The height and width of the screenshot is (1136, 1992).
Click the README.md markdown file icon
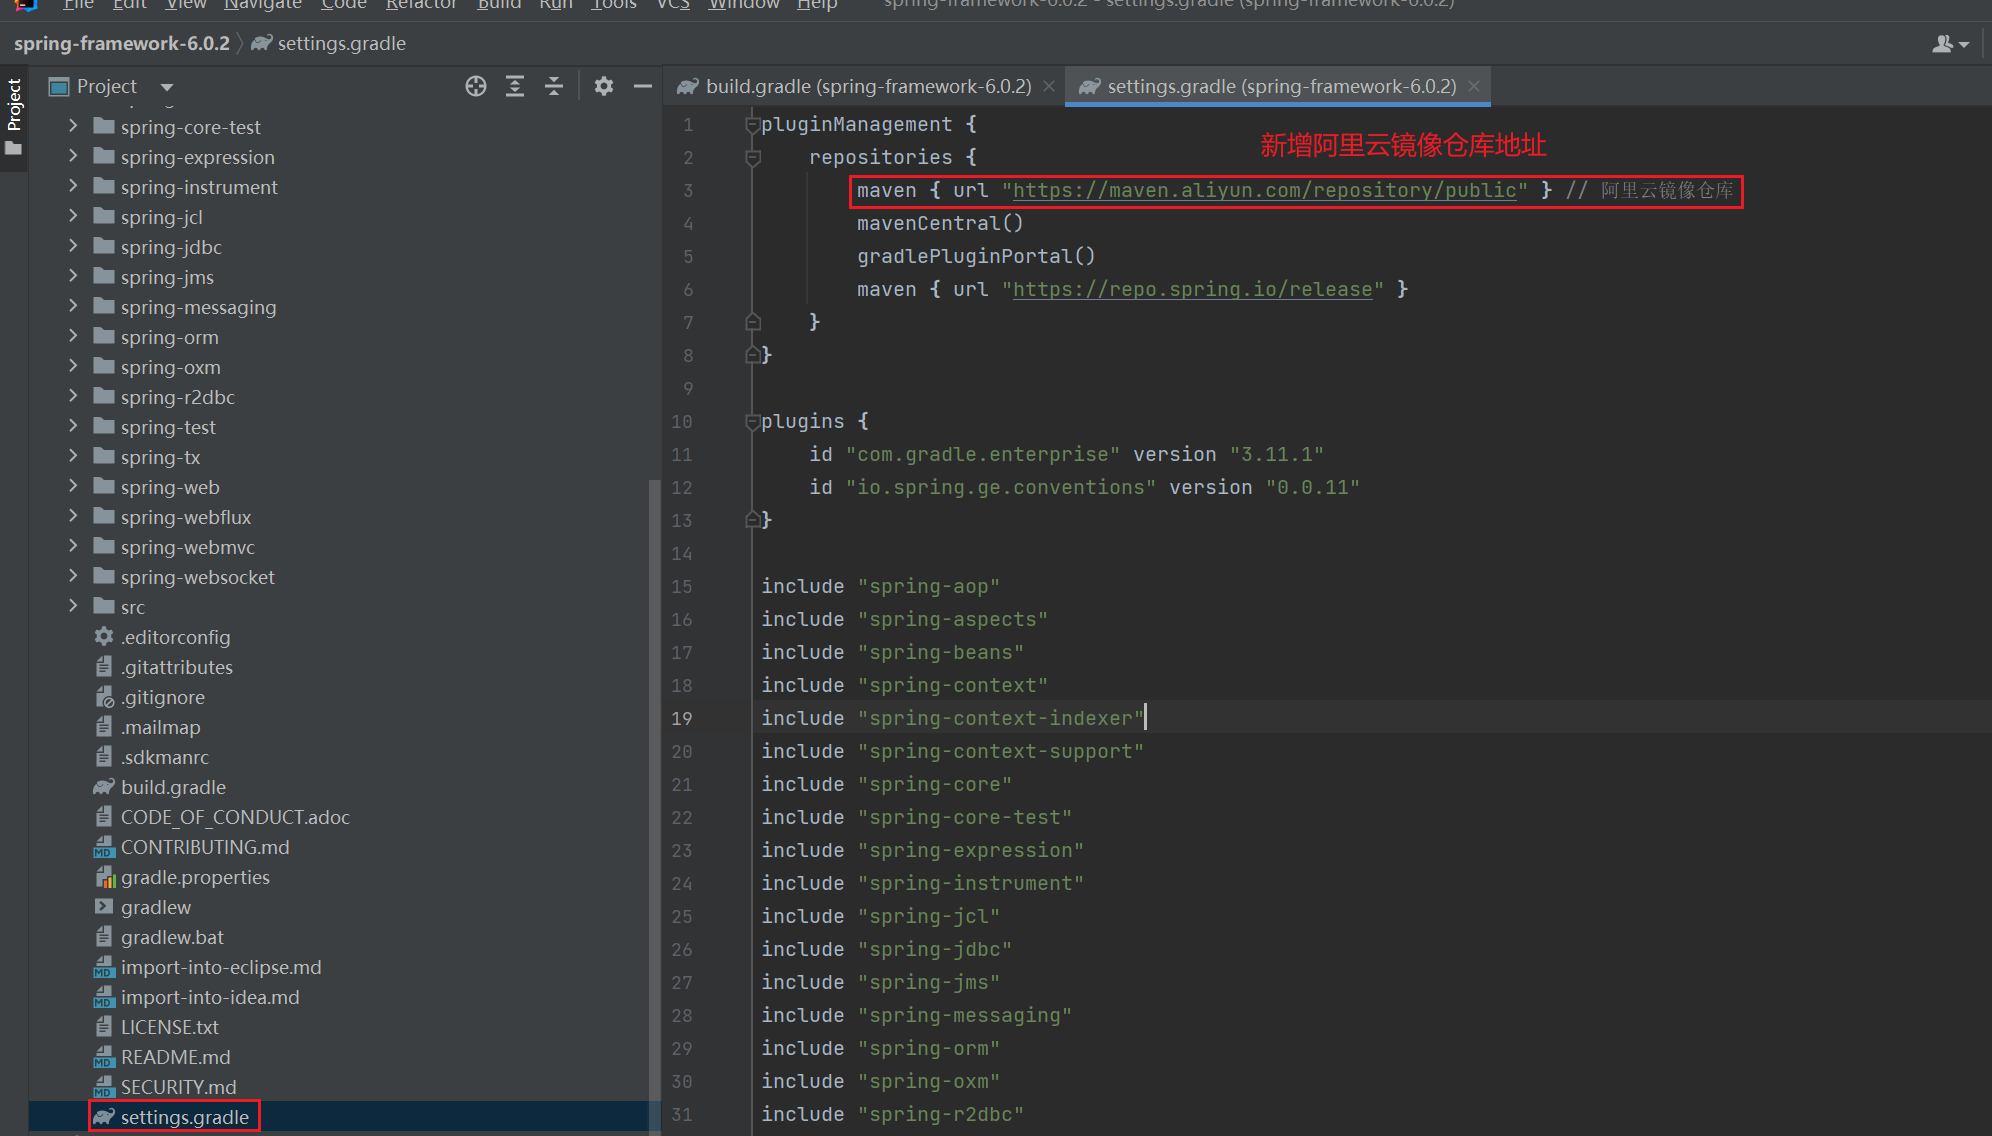click(104, 1057)
